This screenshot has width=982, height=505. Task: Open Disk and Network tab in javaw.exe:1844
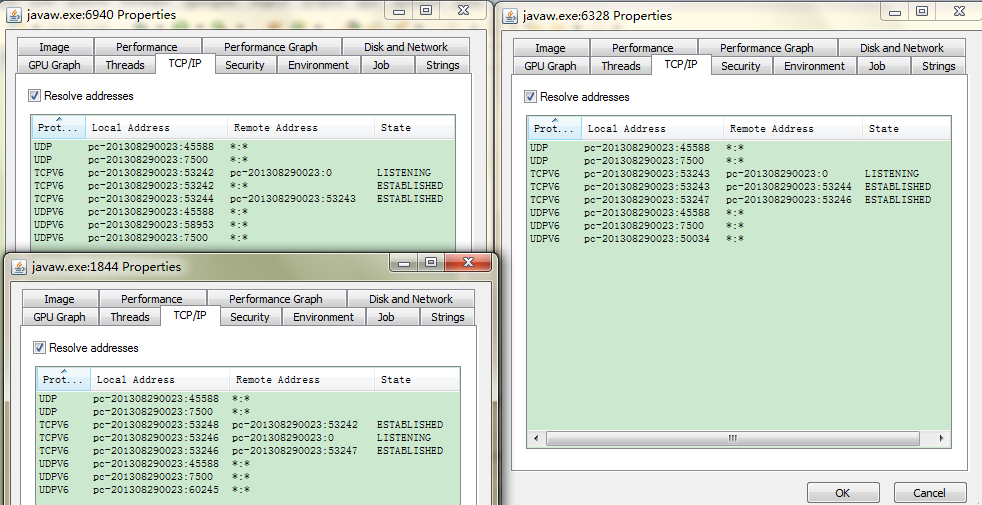pyautogui.click(x=411, y=299)
